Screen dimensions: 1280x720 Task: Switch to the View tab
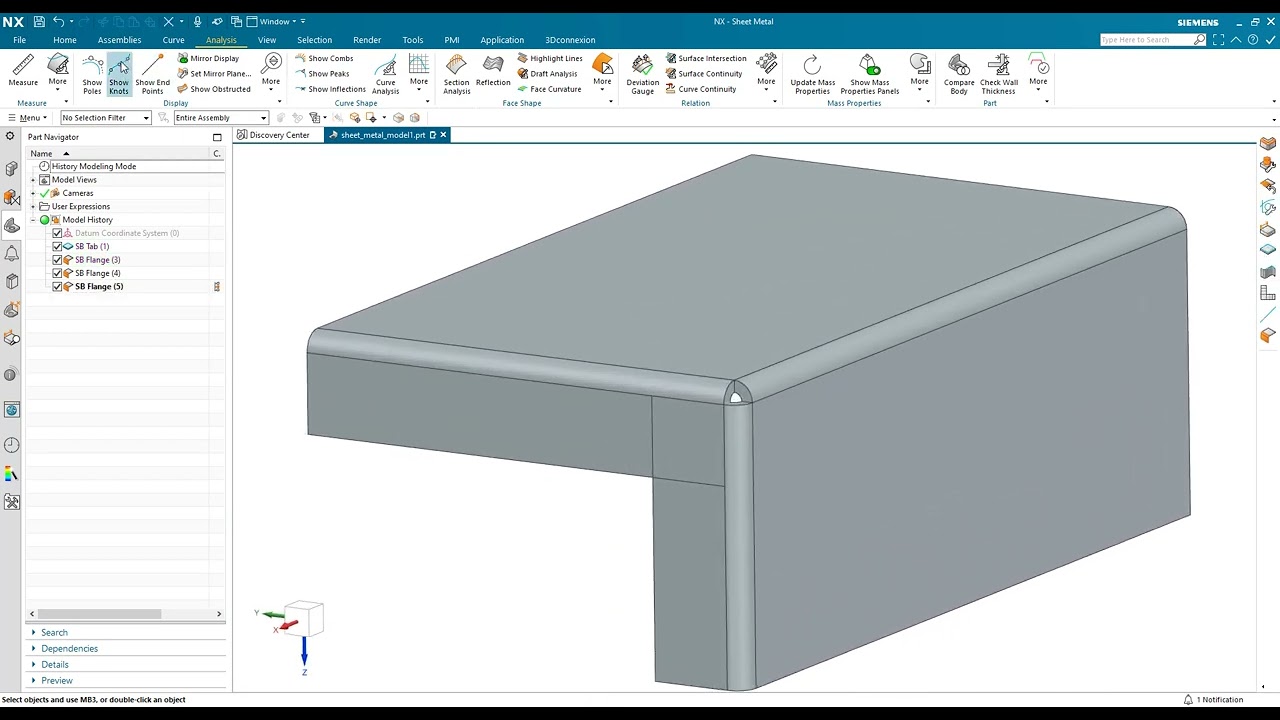[x=267, y=40]
